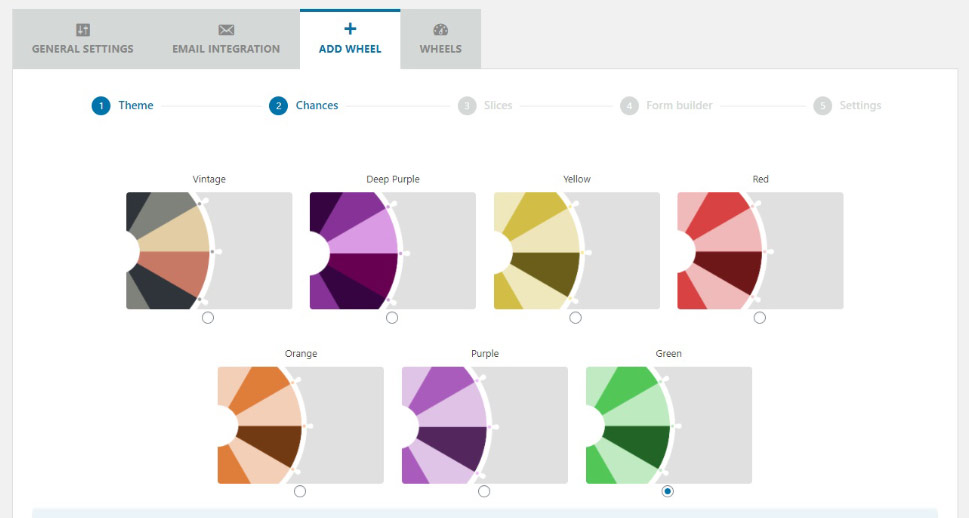Screen dimensions: 969x518
Task: Click the "Orange" theme label
Action: point(301,354)
